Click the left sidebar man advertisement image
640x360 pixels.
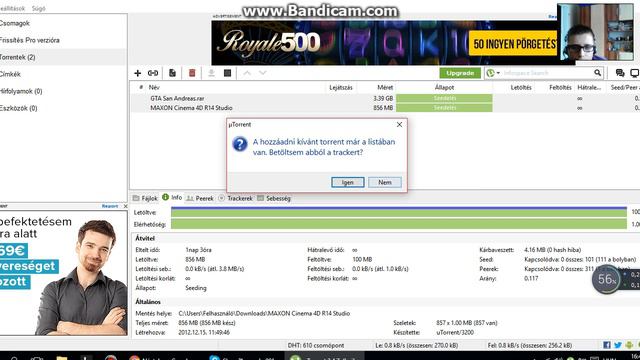(x=64, y=273)
